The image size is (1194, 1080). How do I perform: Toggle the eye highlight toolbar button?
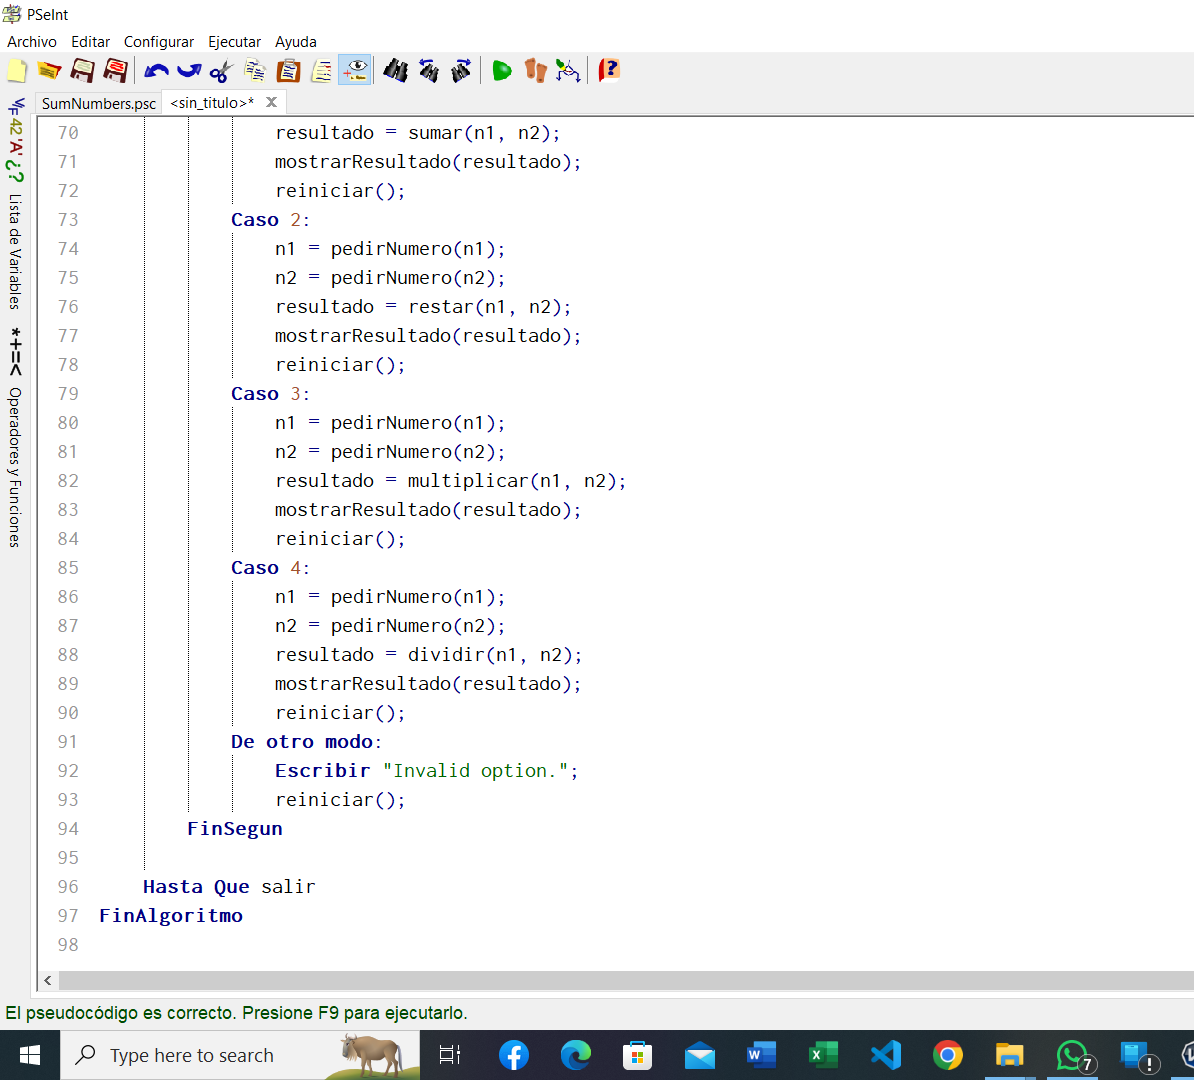pos(355,71)
